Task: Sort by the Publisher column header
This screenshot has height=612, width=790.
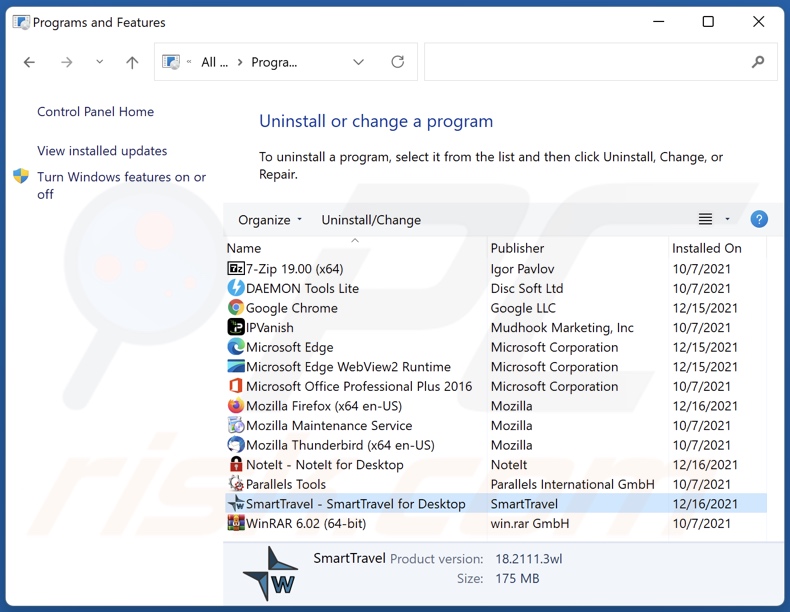Action: click(x=517, y=248)
